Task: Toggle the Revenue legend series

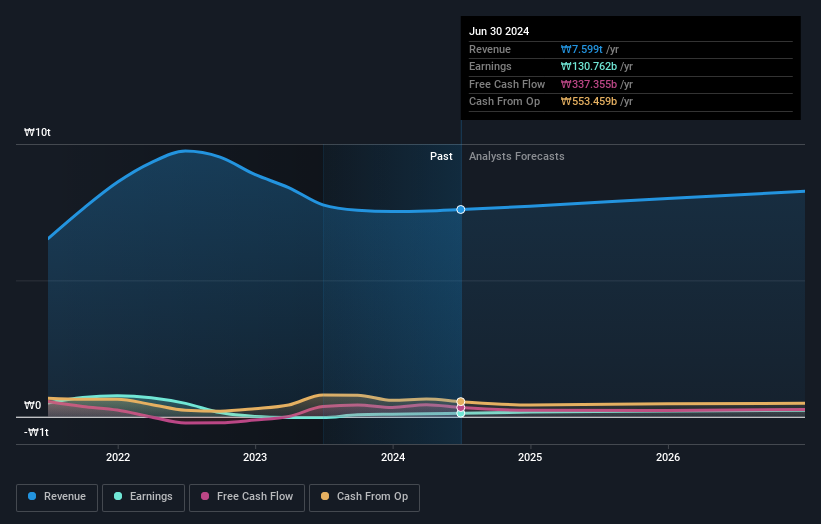Action: coord(57,497)
